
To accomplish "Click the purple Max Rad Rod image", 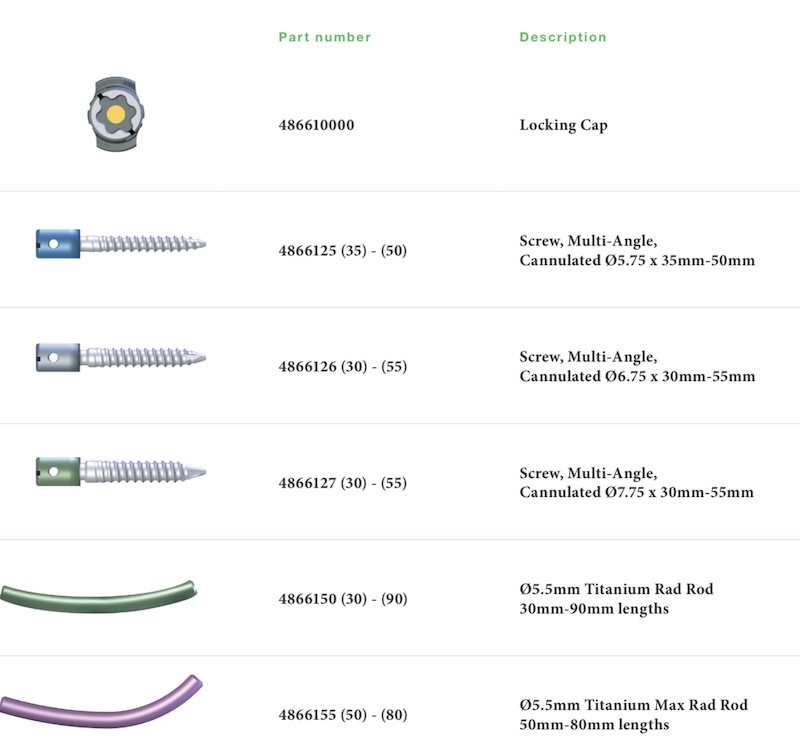I will [100, 701].
